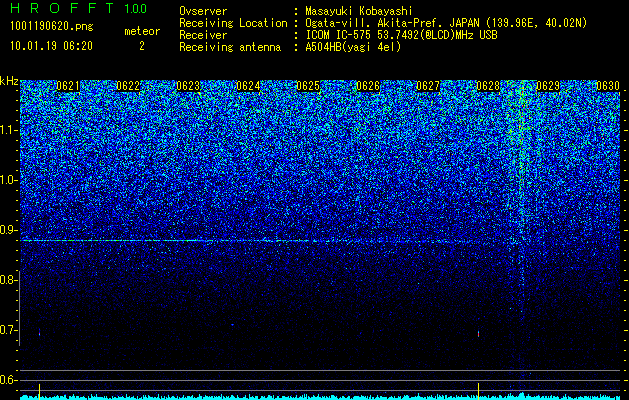Click the 0.6 kHz frequency label
The image size is (629, 400).
pos(9,380)
